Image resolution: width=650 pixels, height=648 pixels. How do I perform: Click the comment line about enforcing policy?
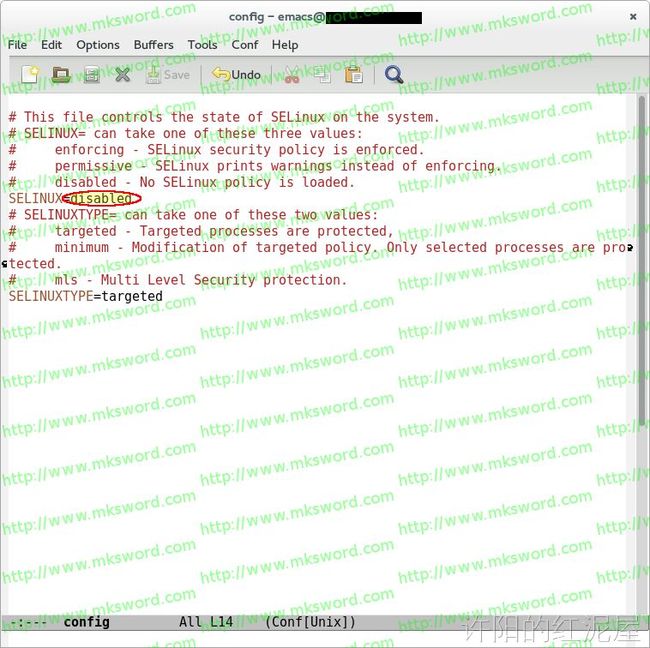(x=216, y=150)
